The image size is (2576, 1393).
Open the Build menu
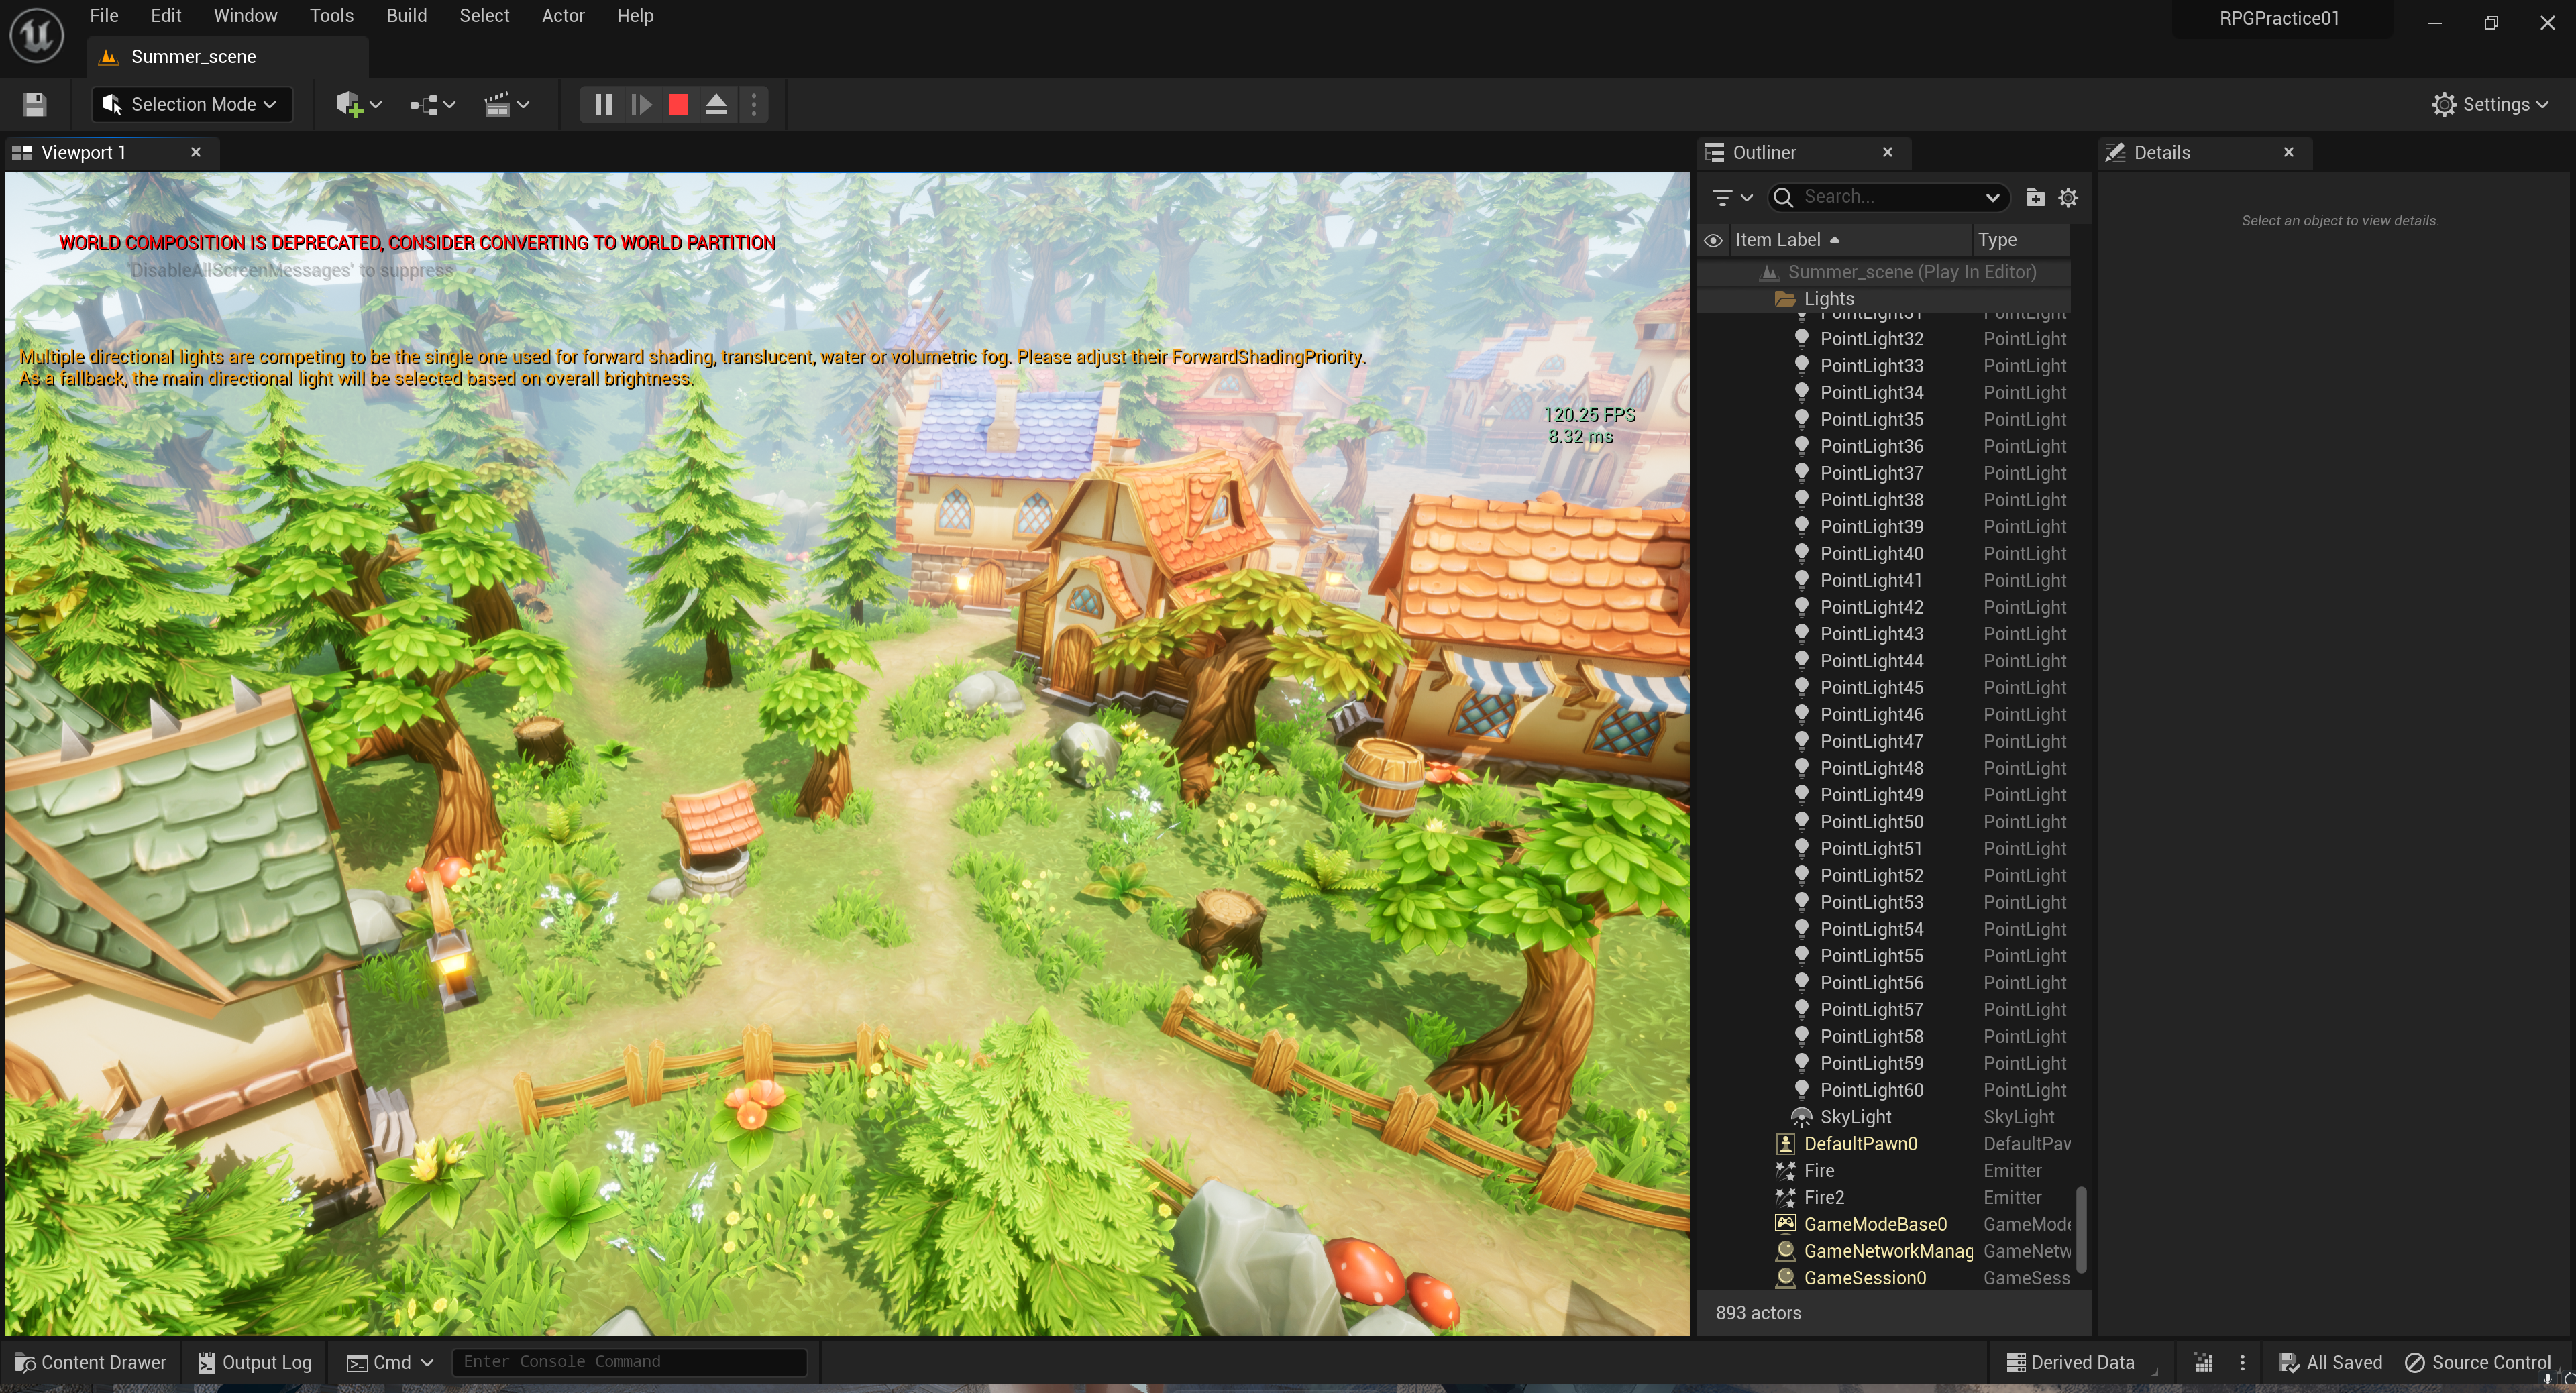point(406,16)
